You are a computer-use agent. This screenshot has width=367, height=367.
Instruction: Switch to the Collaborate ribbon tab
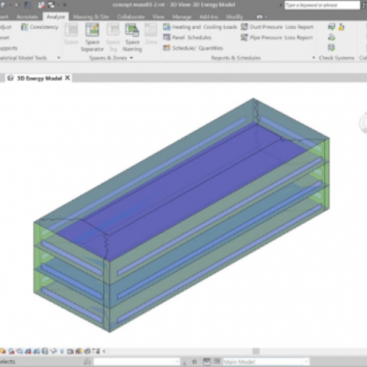click(131, 17)
